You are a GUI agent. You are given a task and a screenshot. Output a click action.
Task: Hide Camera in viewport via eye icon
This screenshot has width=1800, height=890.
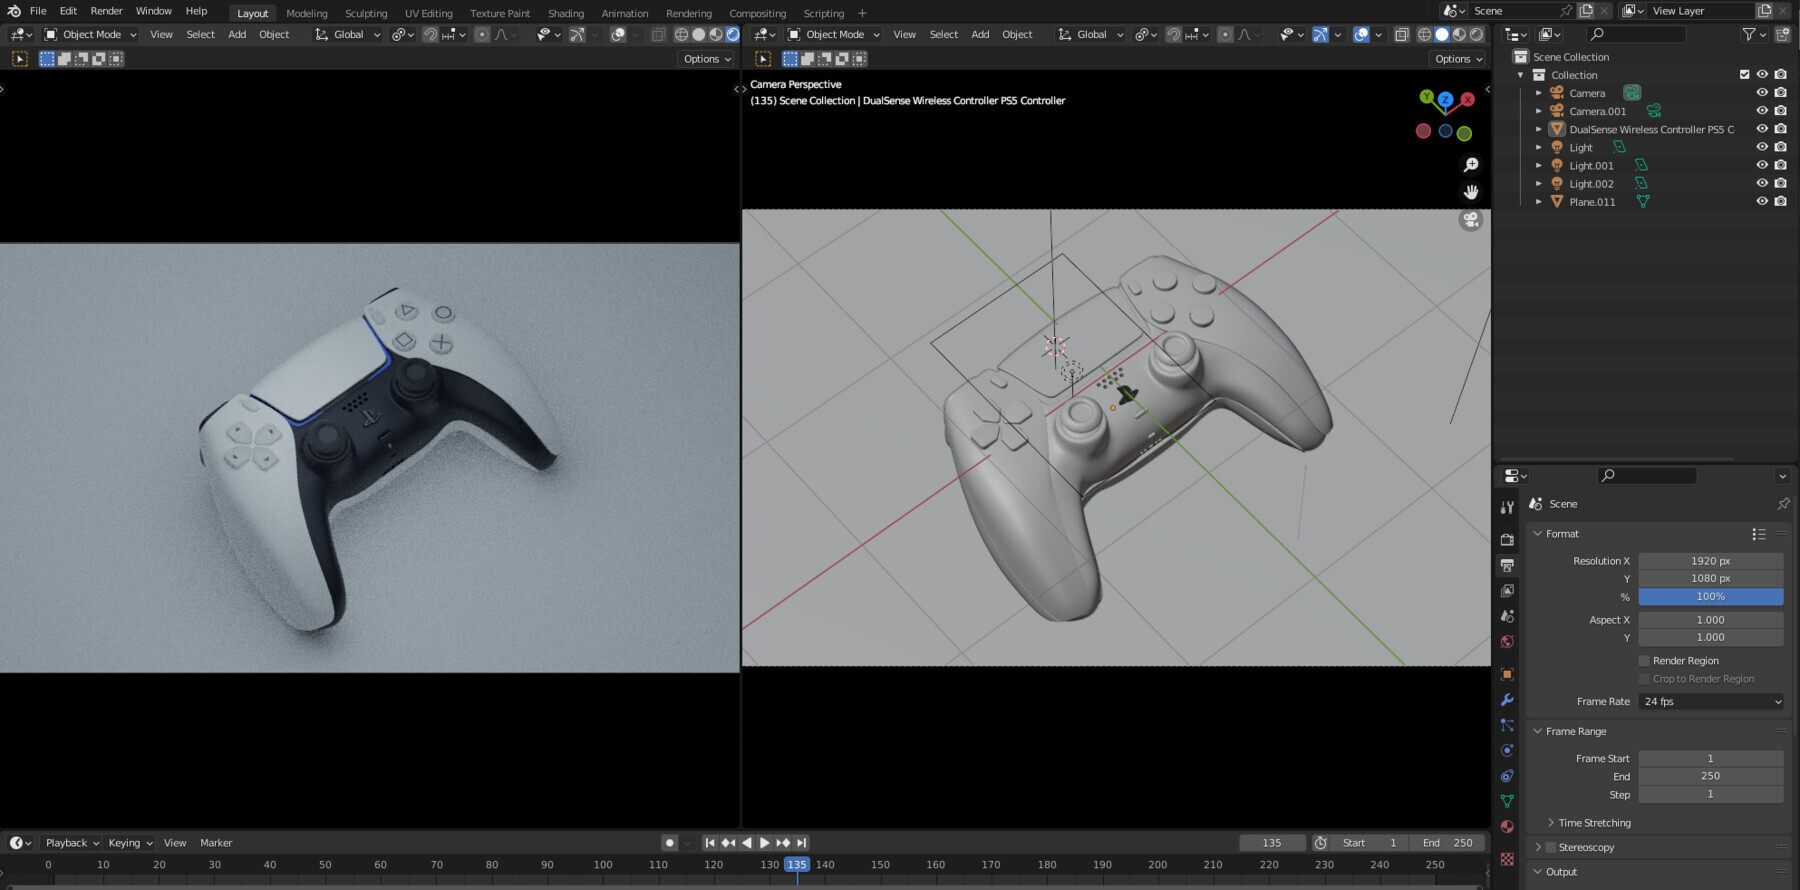1762,93
